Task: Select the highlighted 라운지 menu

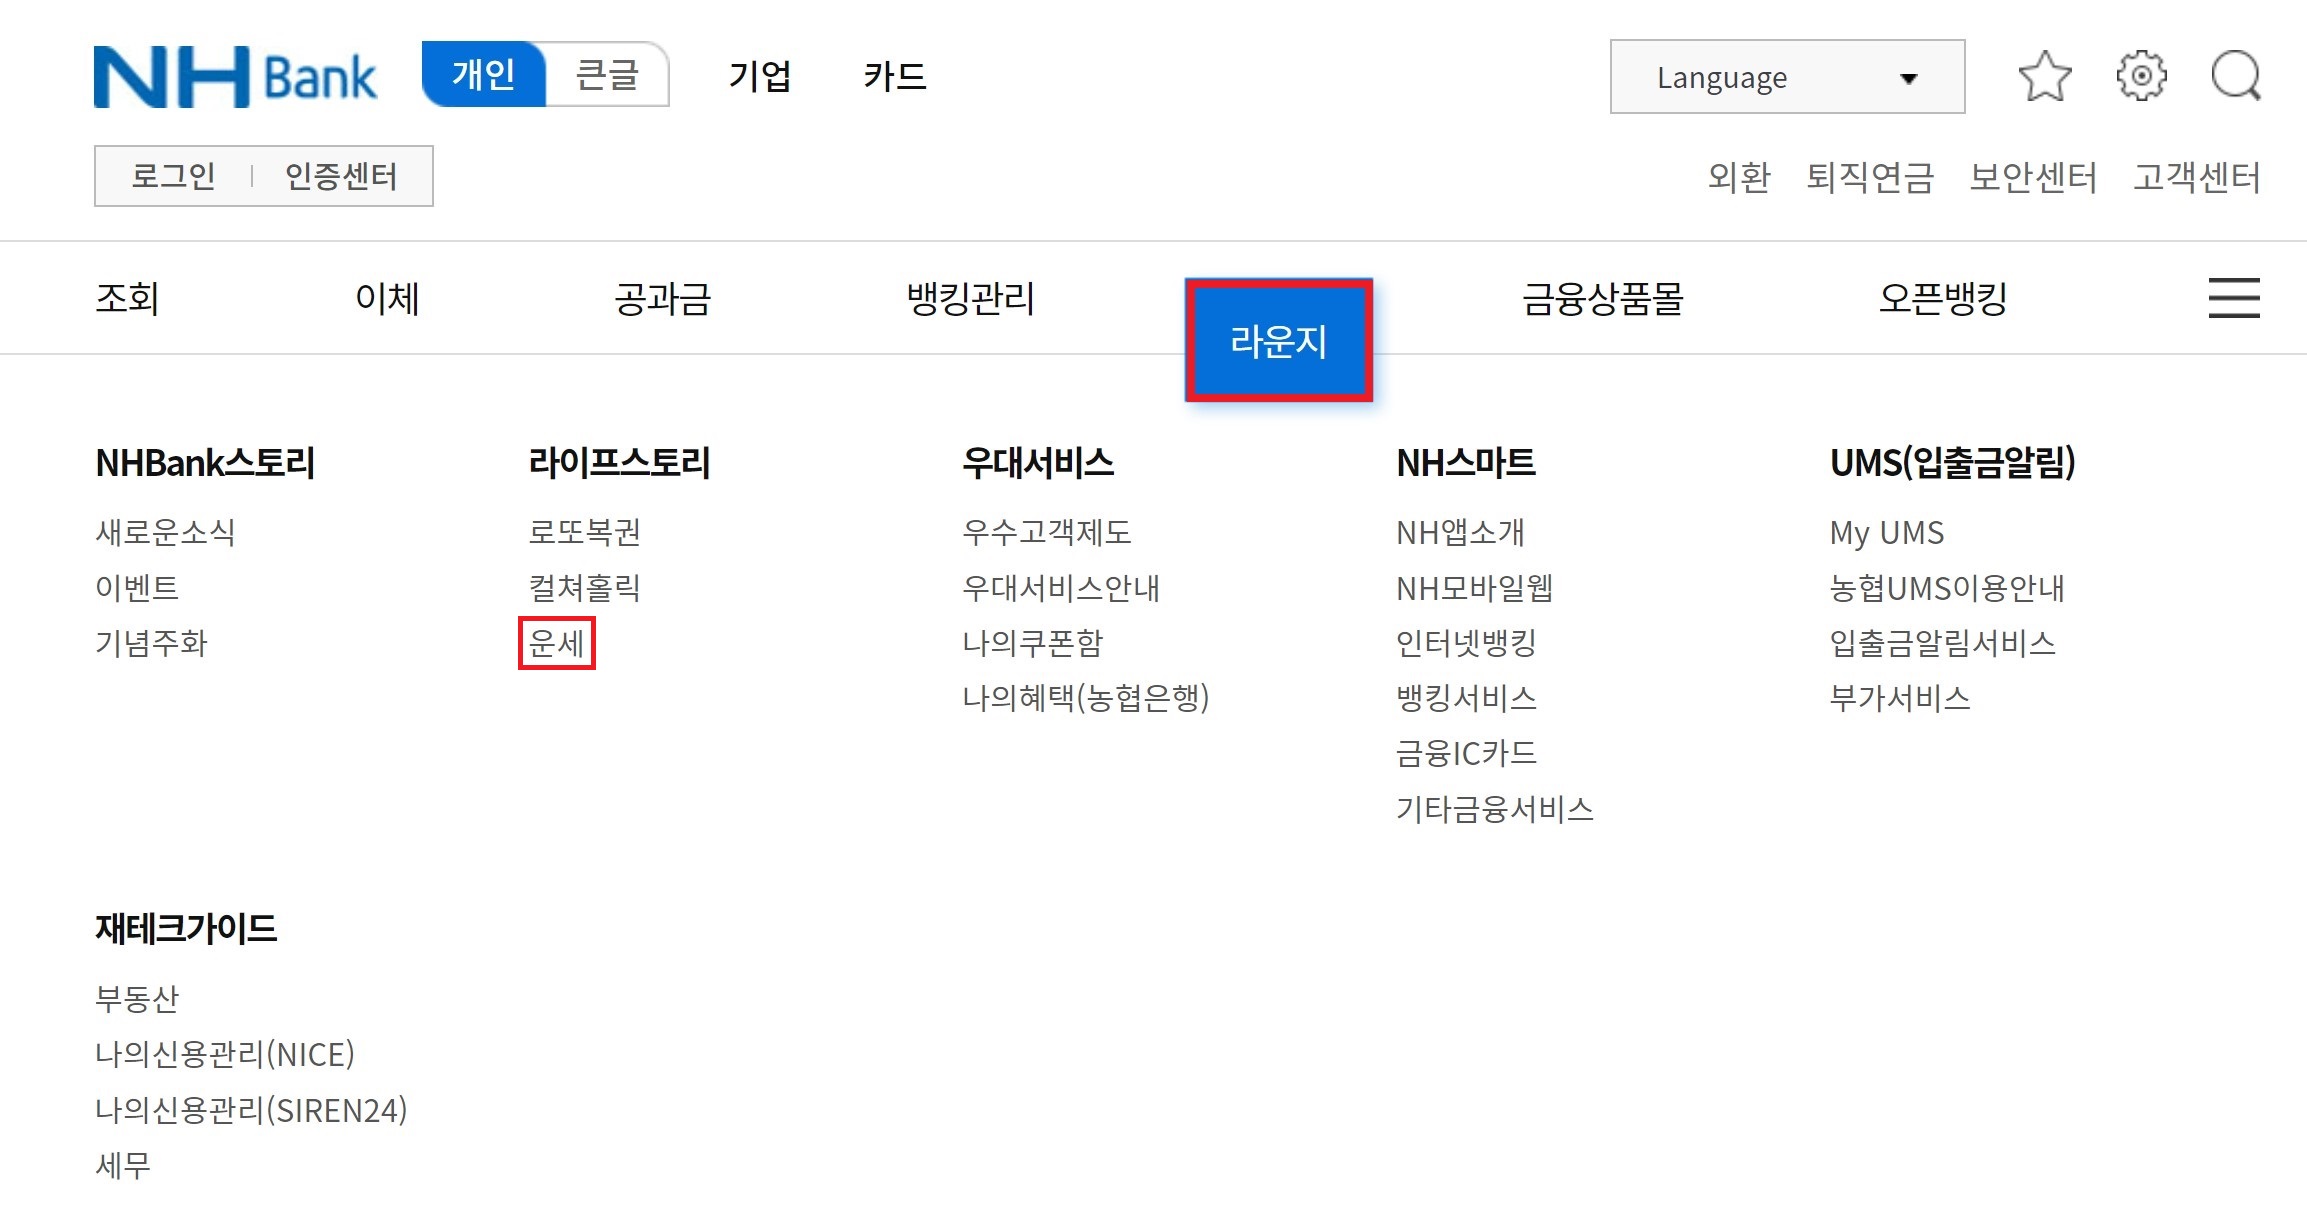Action: (x=1278, y=340)
